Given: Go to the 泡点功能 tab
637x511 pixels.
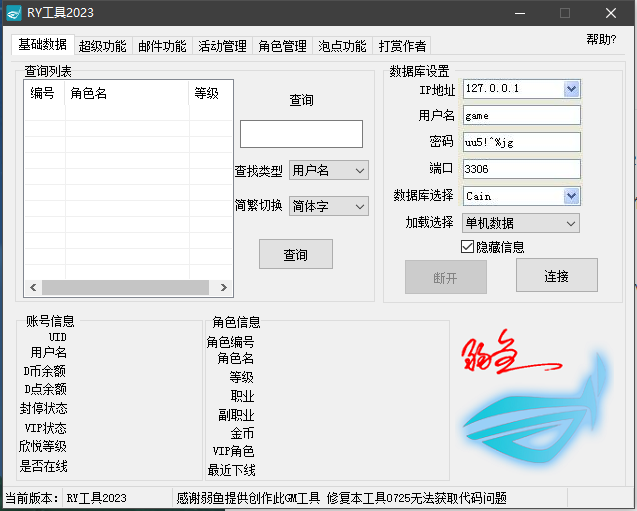Looking at the screenshot, I should (x=342, y=46).
